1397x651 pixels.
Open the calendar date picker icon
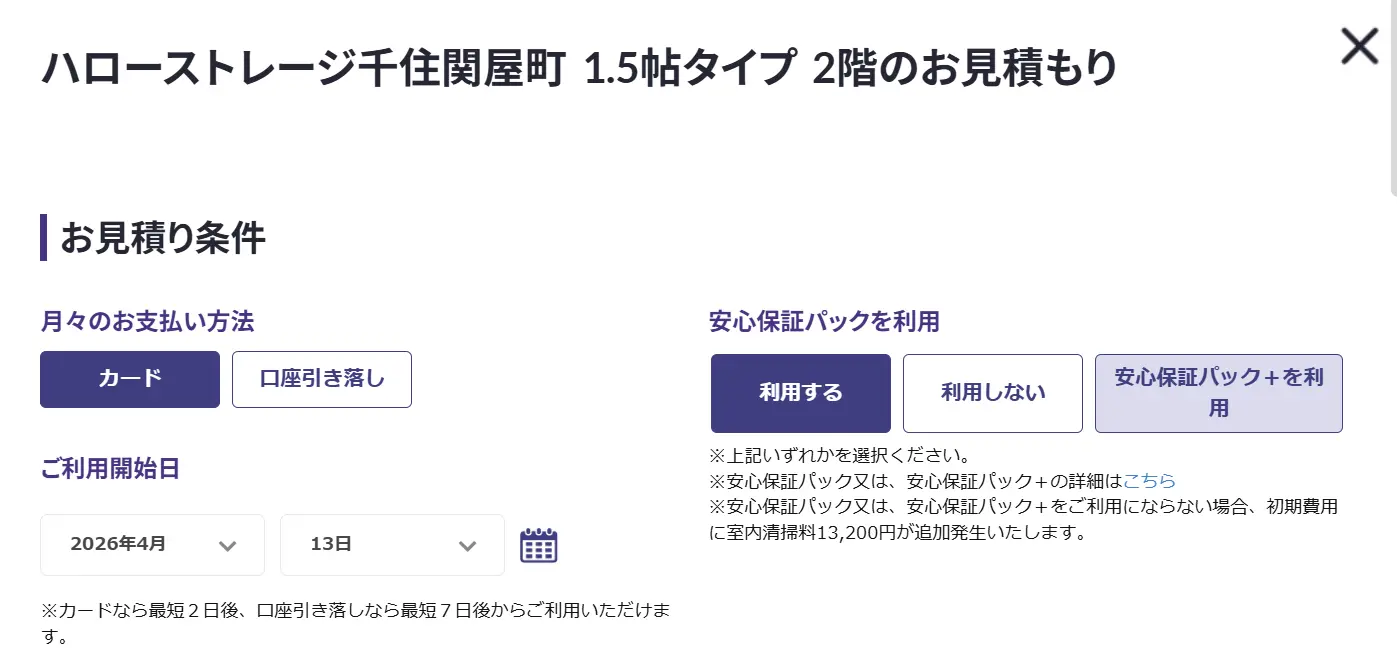tap(539, 545)
